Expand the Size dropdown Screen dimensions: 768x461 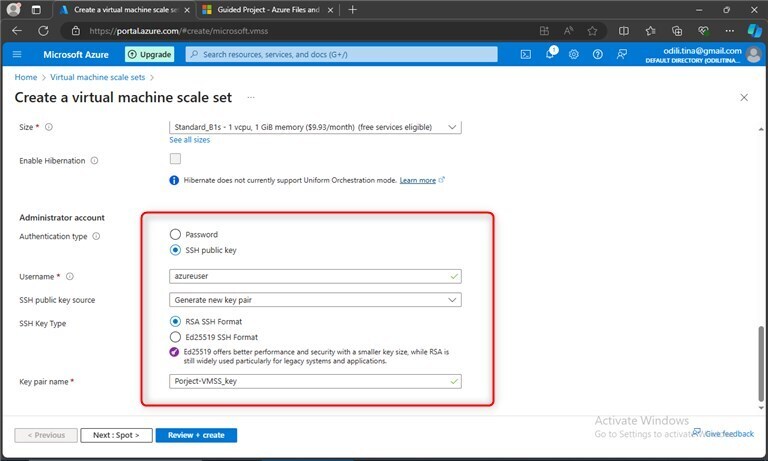315,127
